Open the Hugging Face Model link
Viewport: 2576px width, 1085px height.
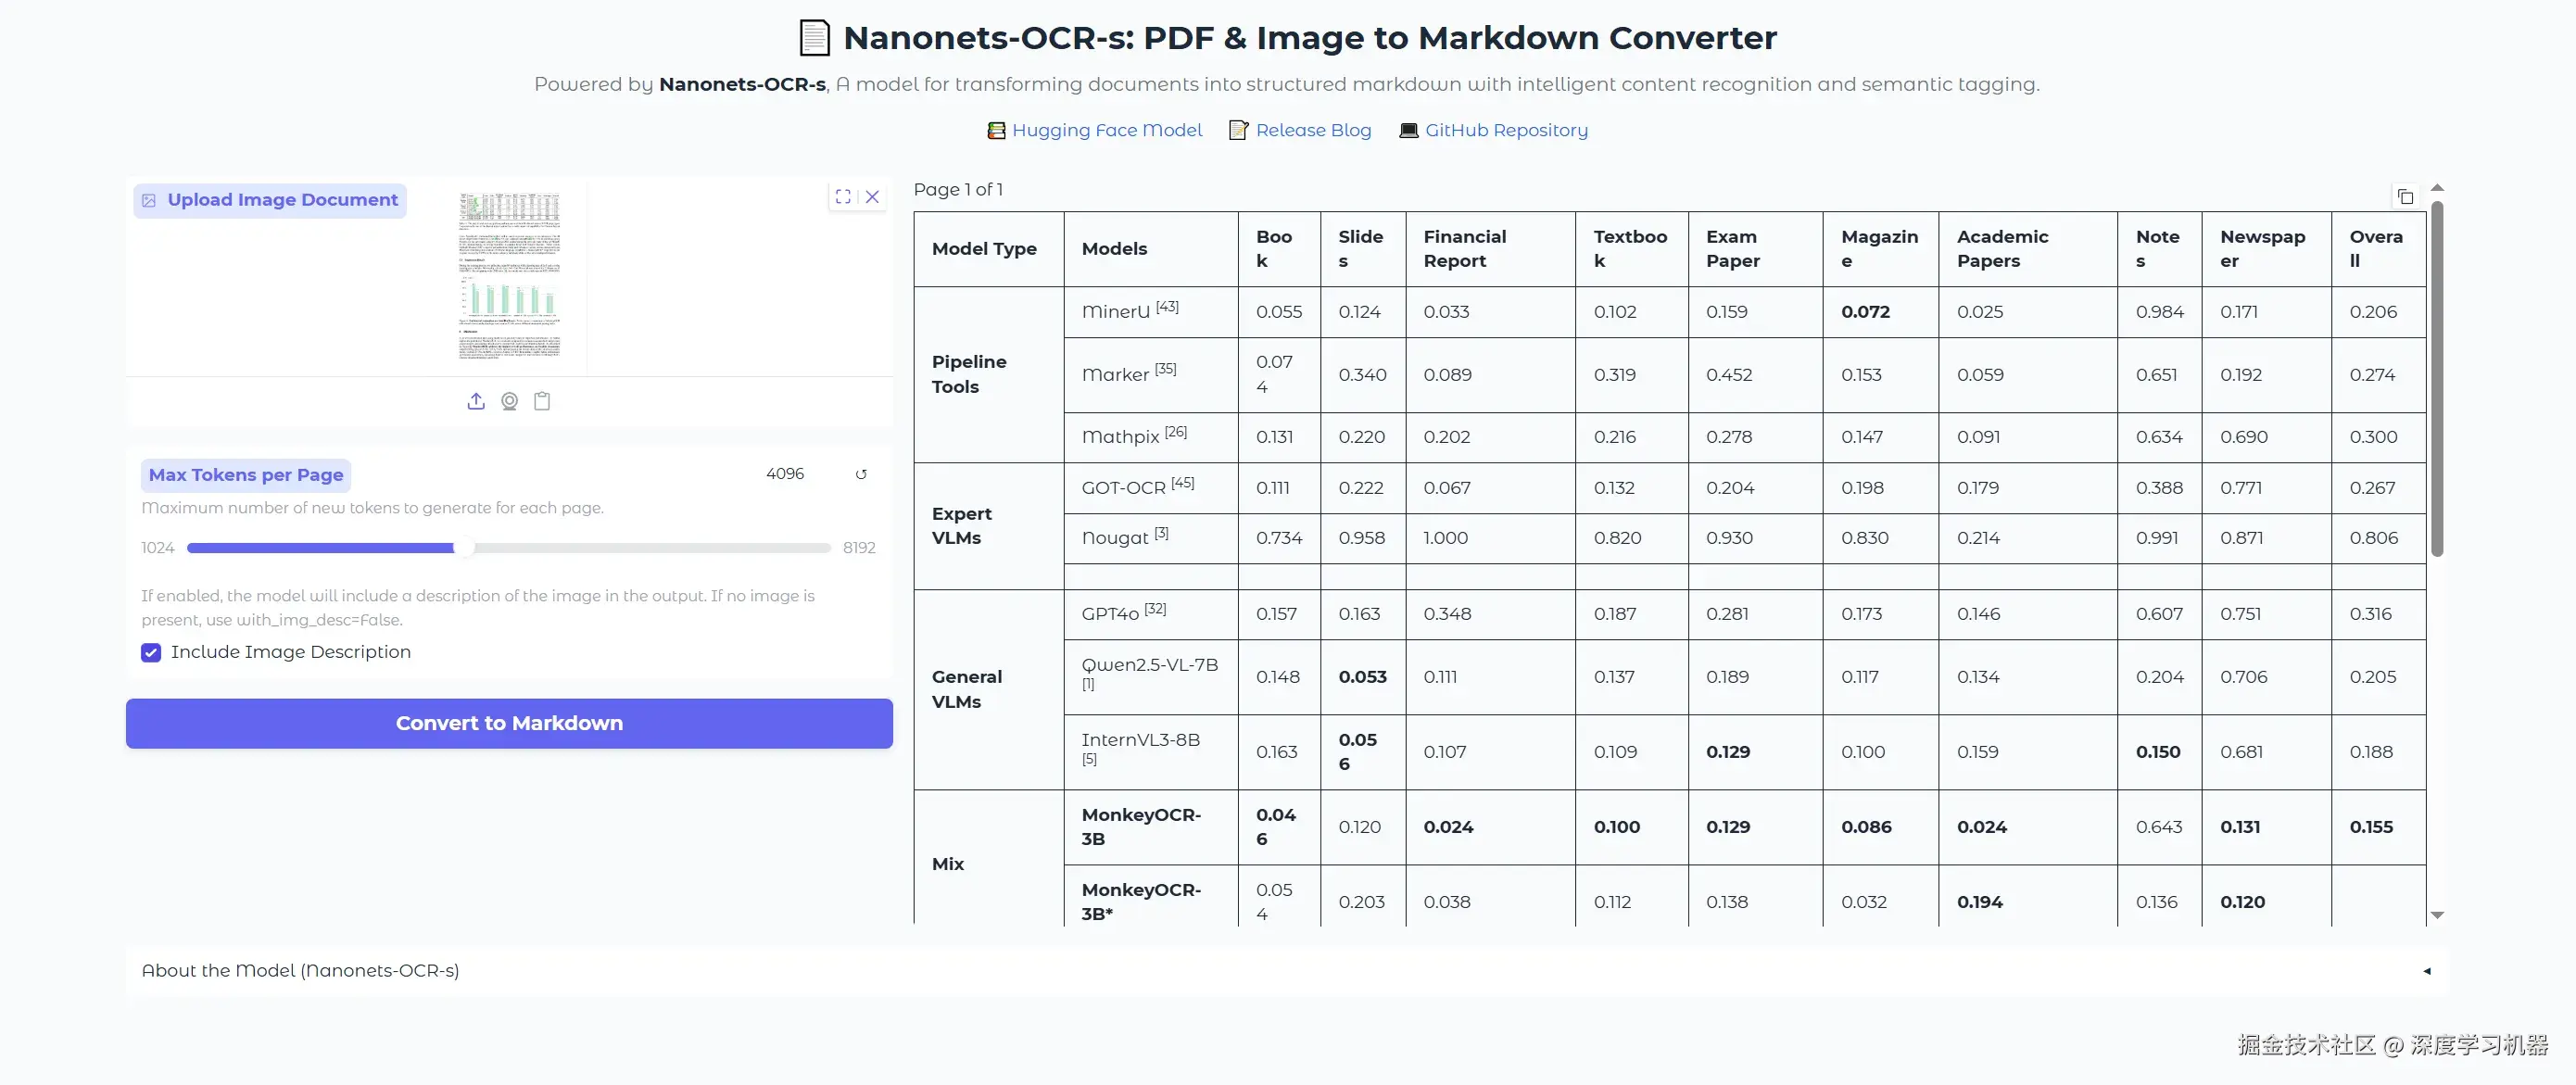(1106, 130)
